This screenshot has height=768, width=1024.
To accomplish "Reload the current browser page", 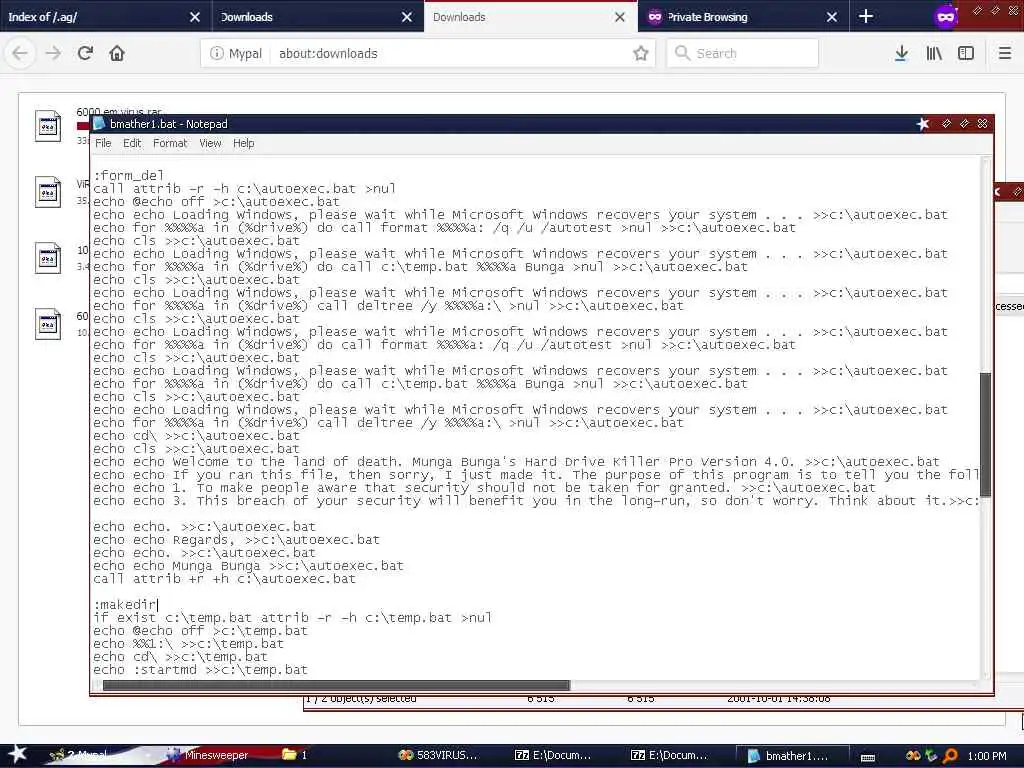I will (85, 53).
